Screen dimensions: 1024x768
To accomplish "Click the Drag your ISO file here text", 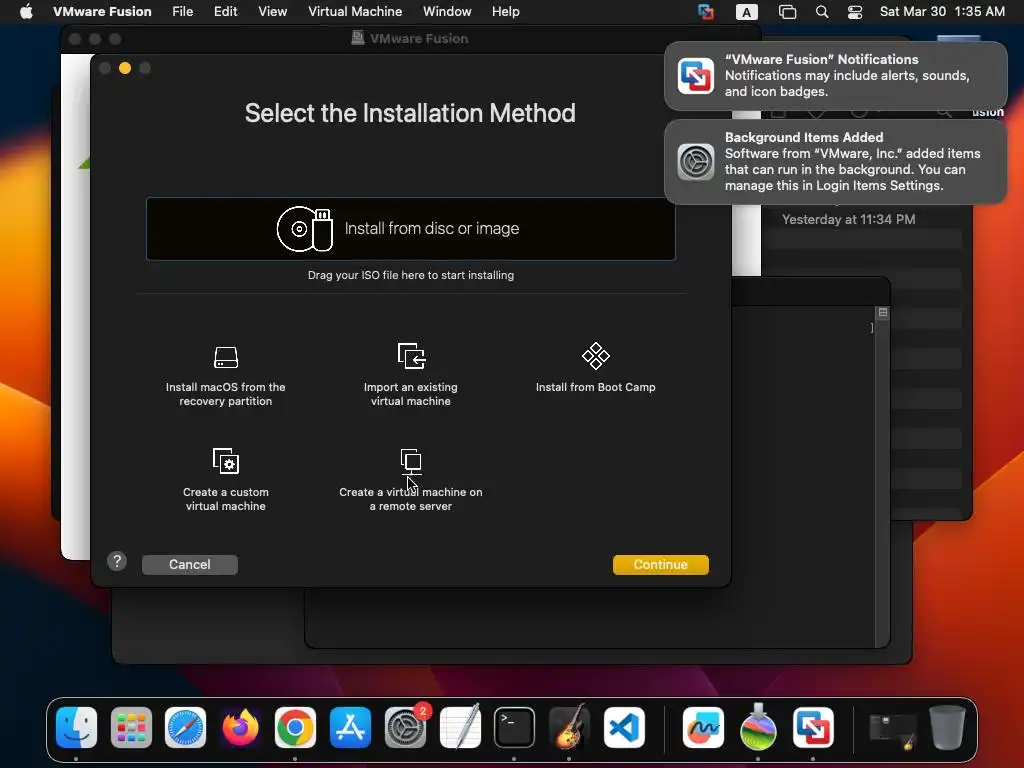I will pos(411,275).
